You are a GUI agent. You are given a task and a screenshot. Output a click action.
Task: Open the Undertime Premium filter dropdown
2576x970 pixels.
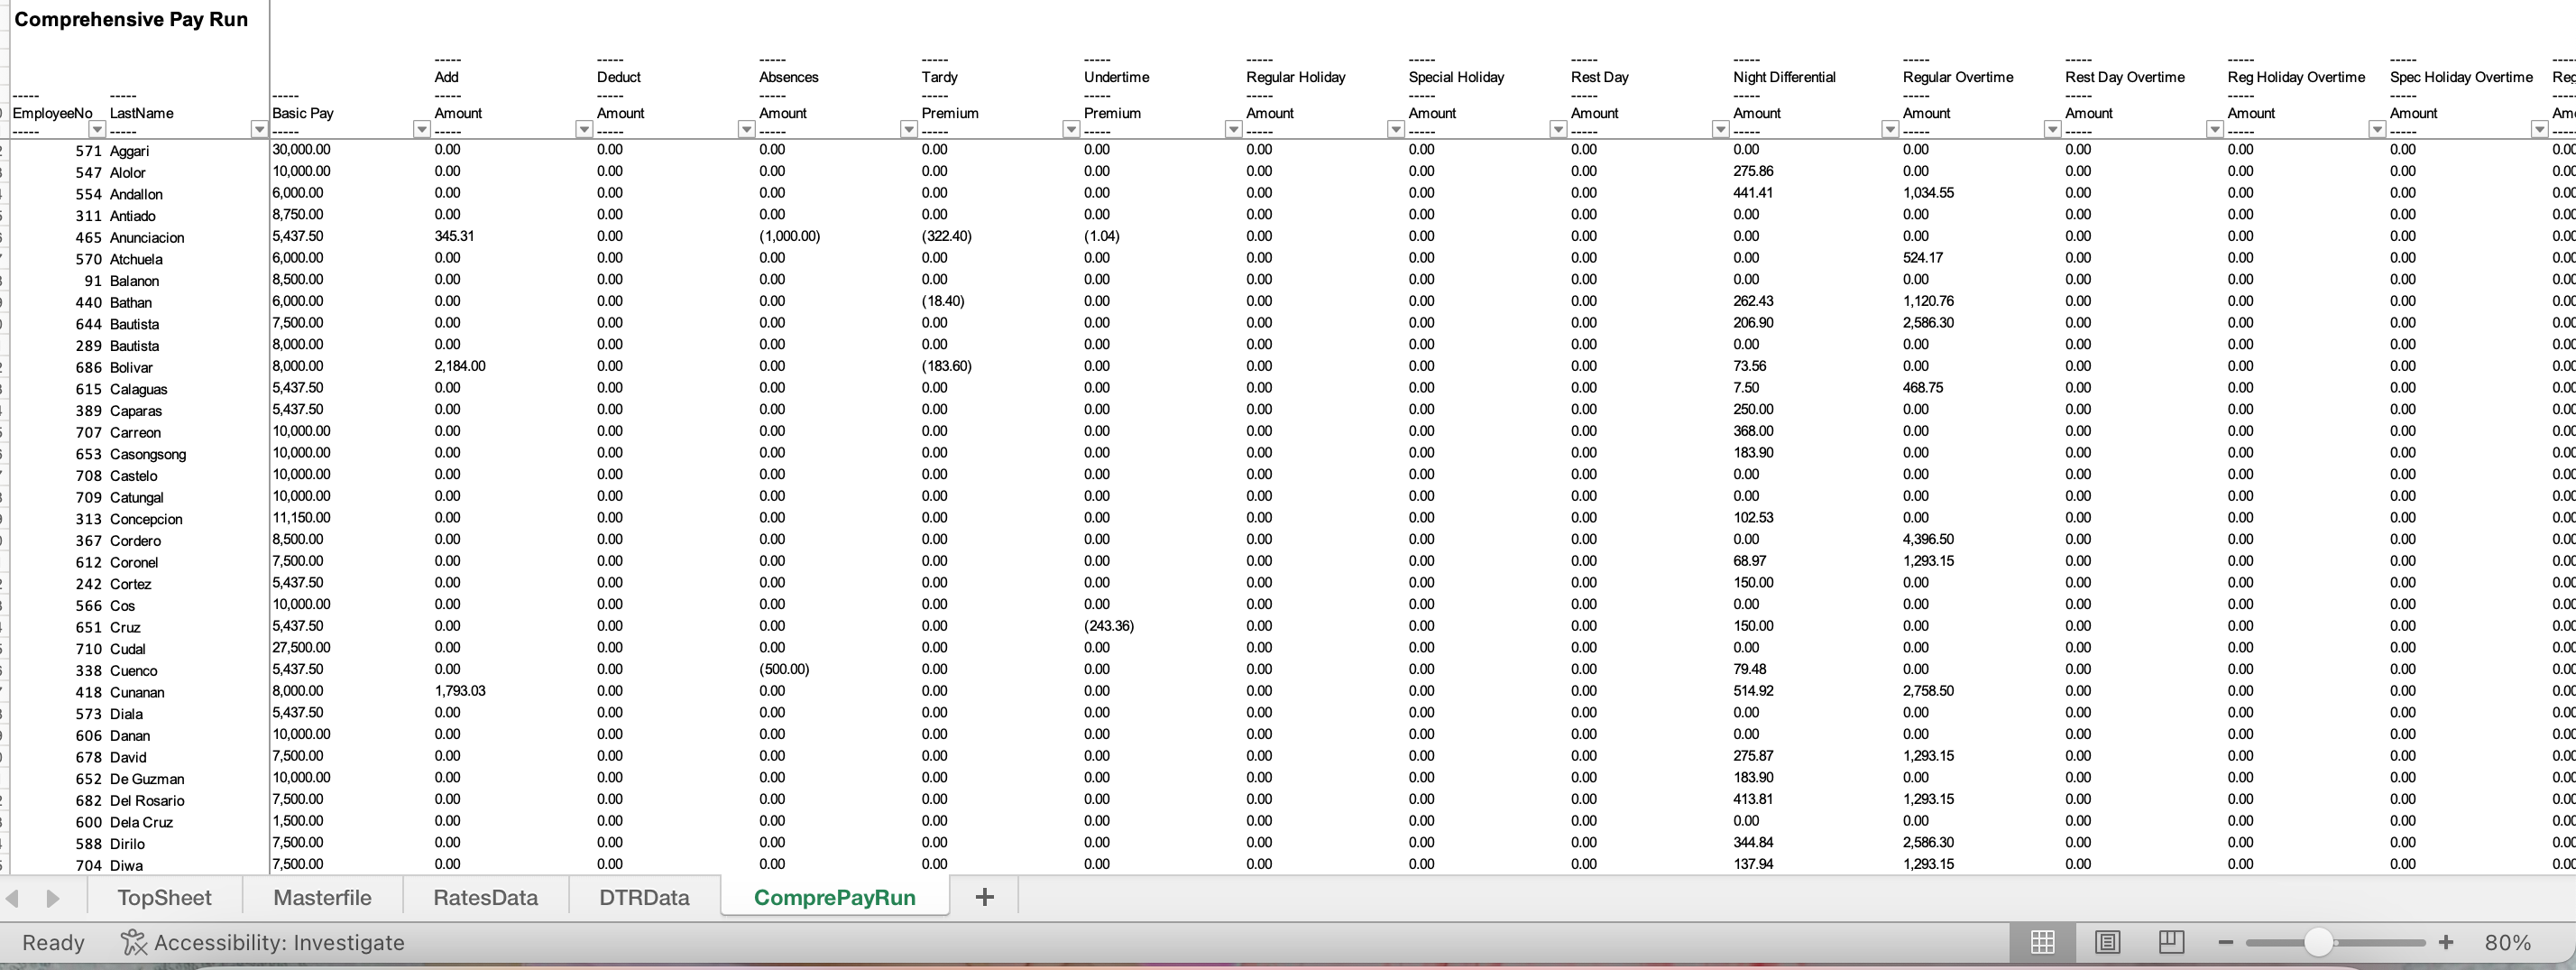coord(1233,129)
